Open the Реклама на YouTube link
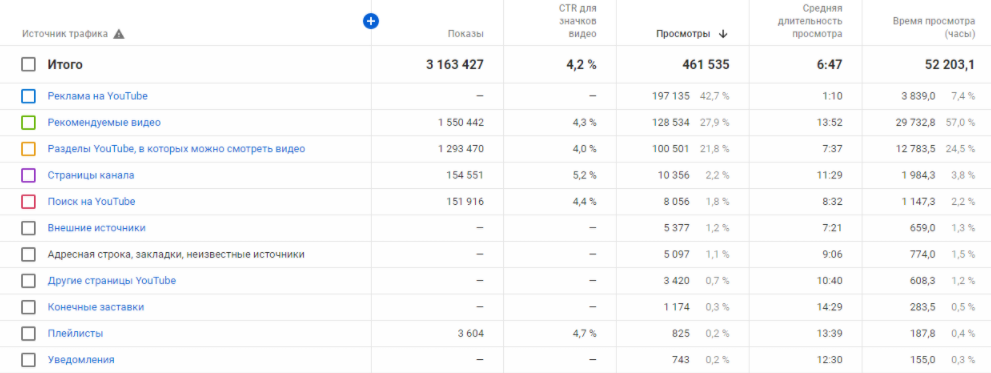991x373 pixels. (97, 96)
